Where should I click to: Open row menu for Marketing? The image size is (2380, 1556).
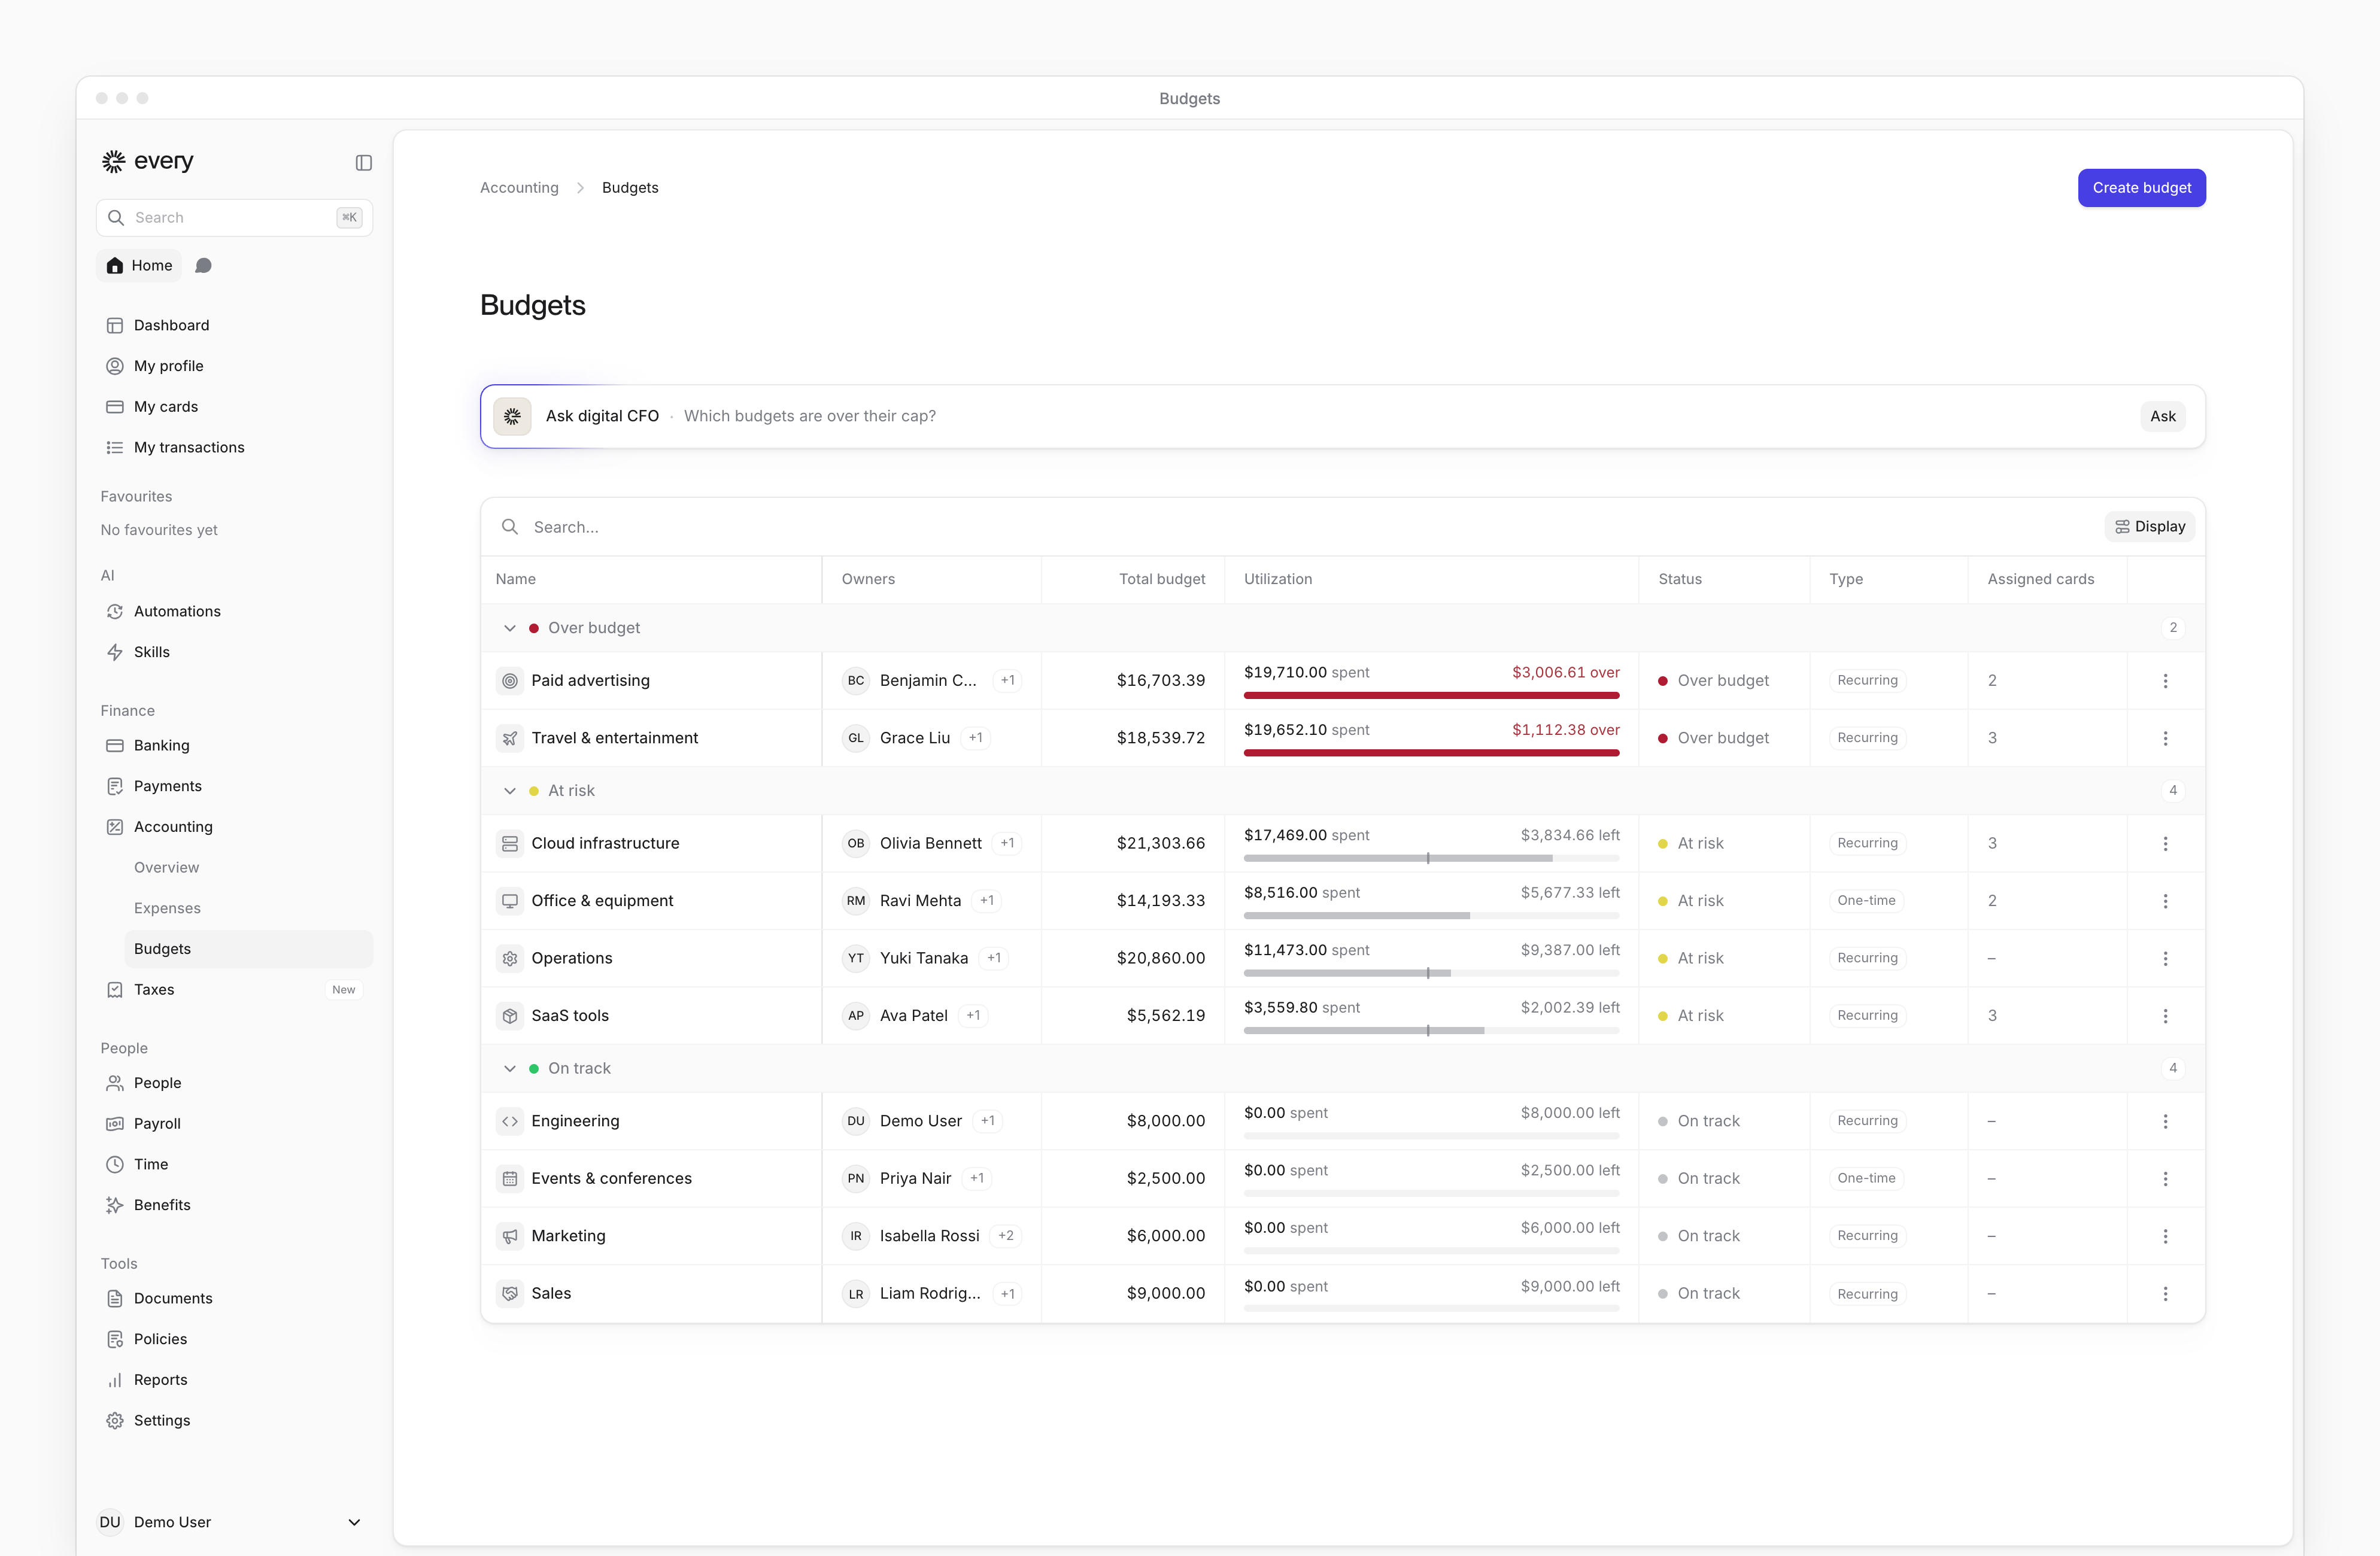(2165, 1236)
